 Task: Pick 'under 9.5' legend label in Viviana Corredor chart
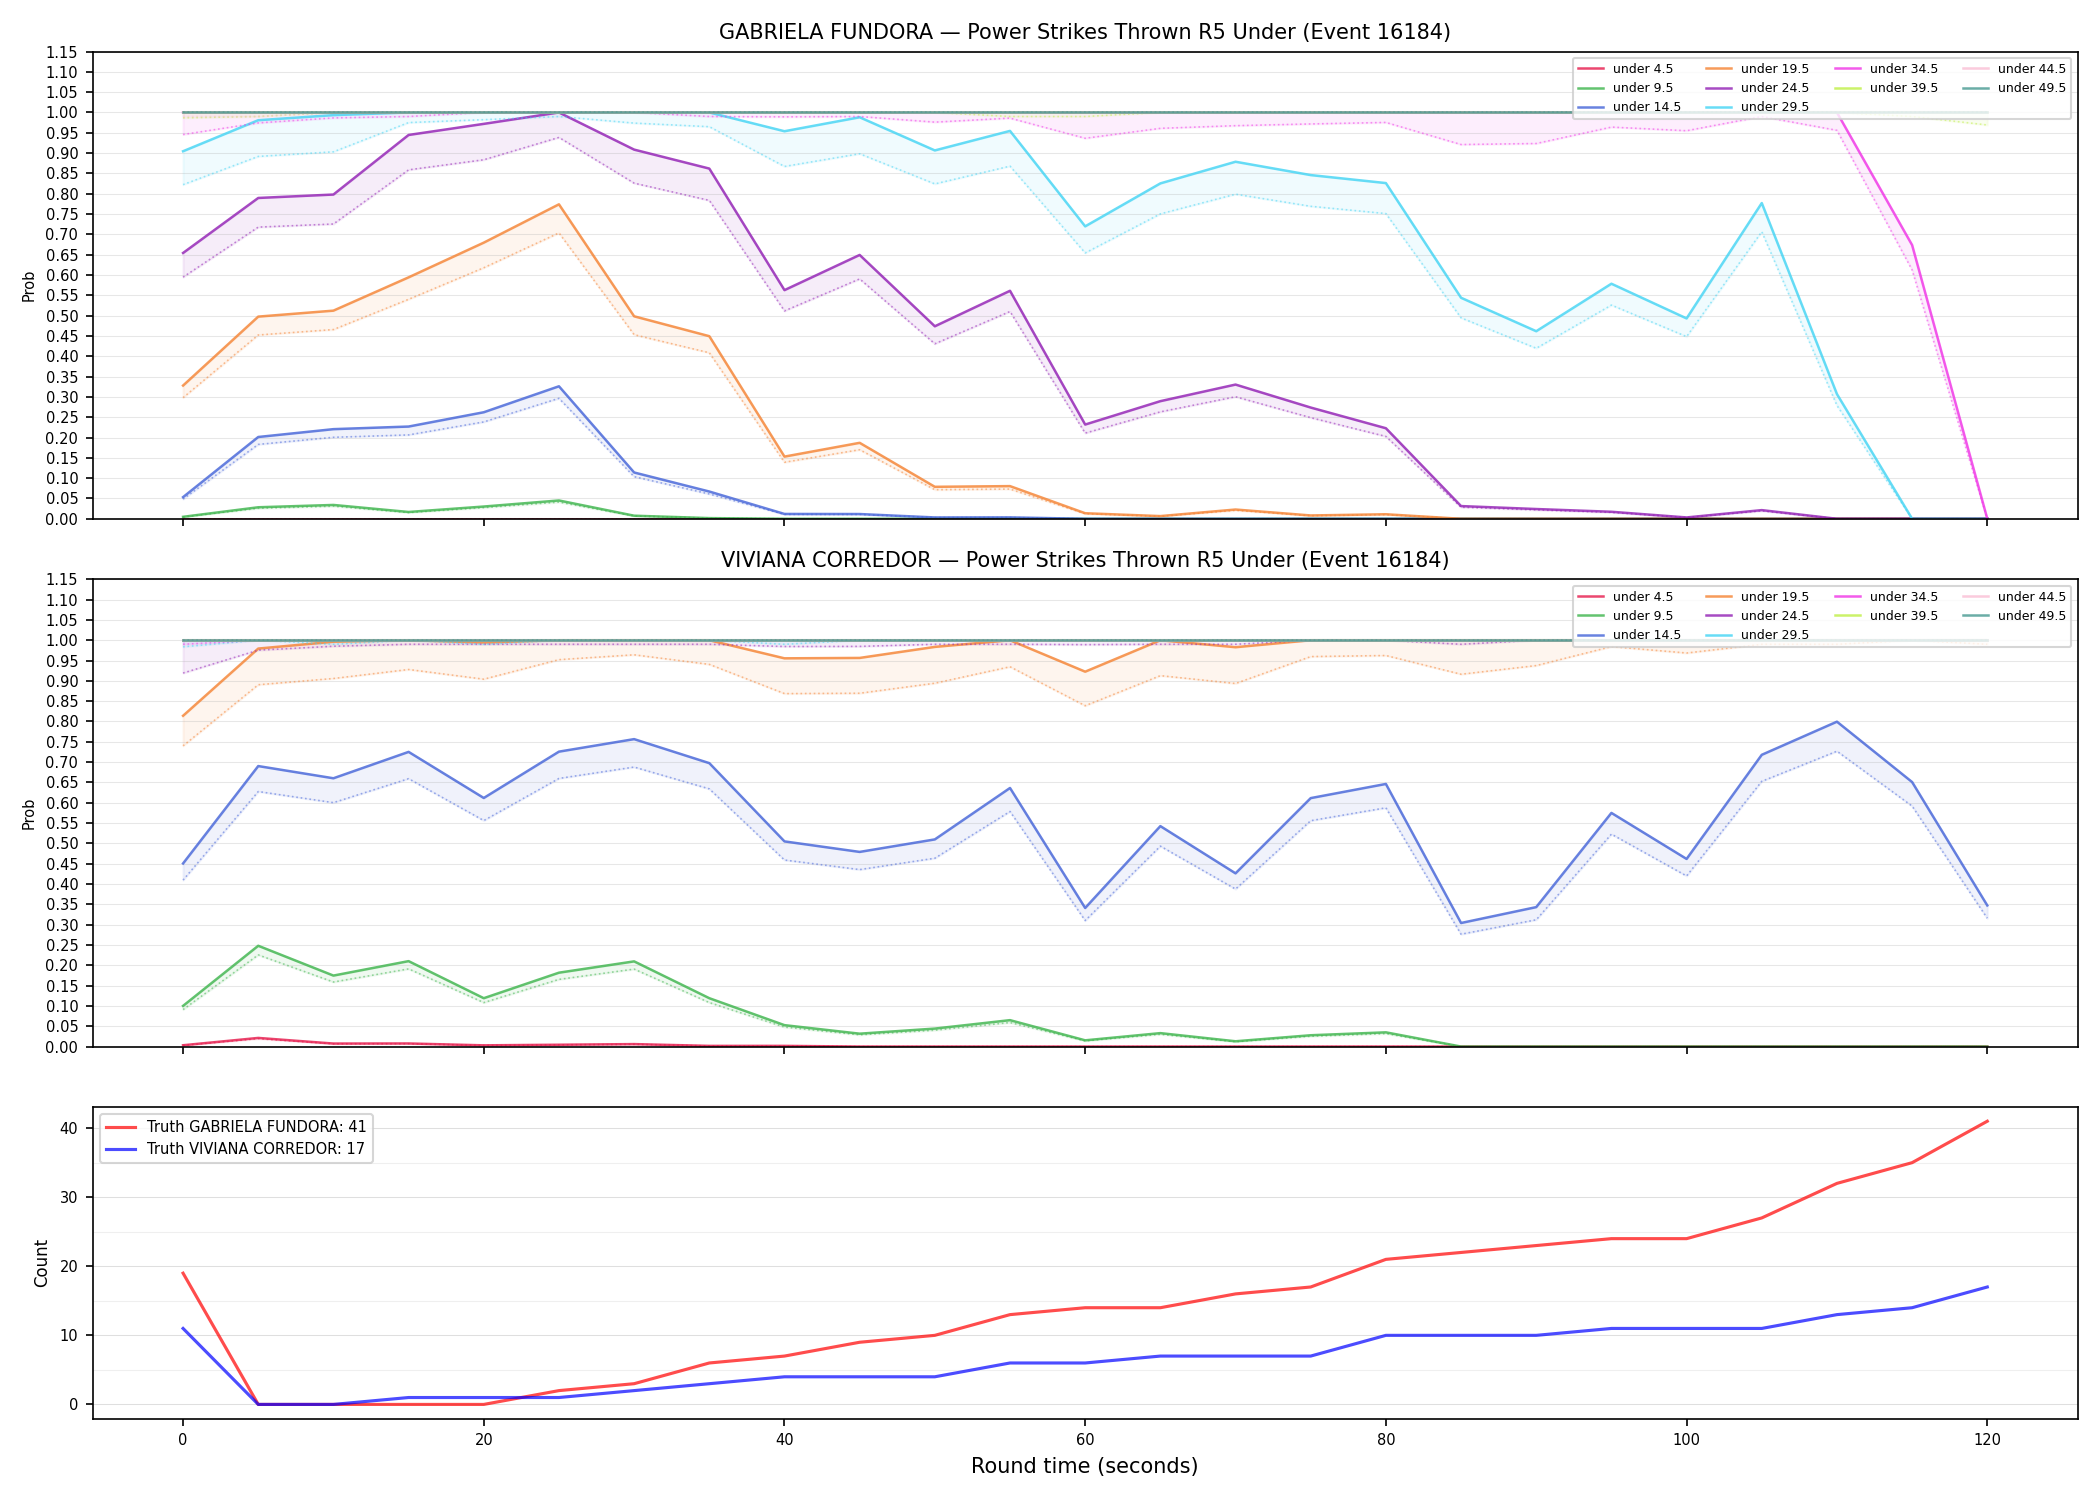pos(1642,616)
